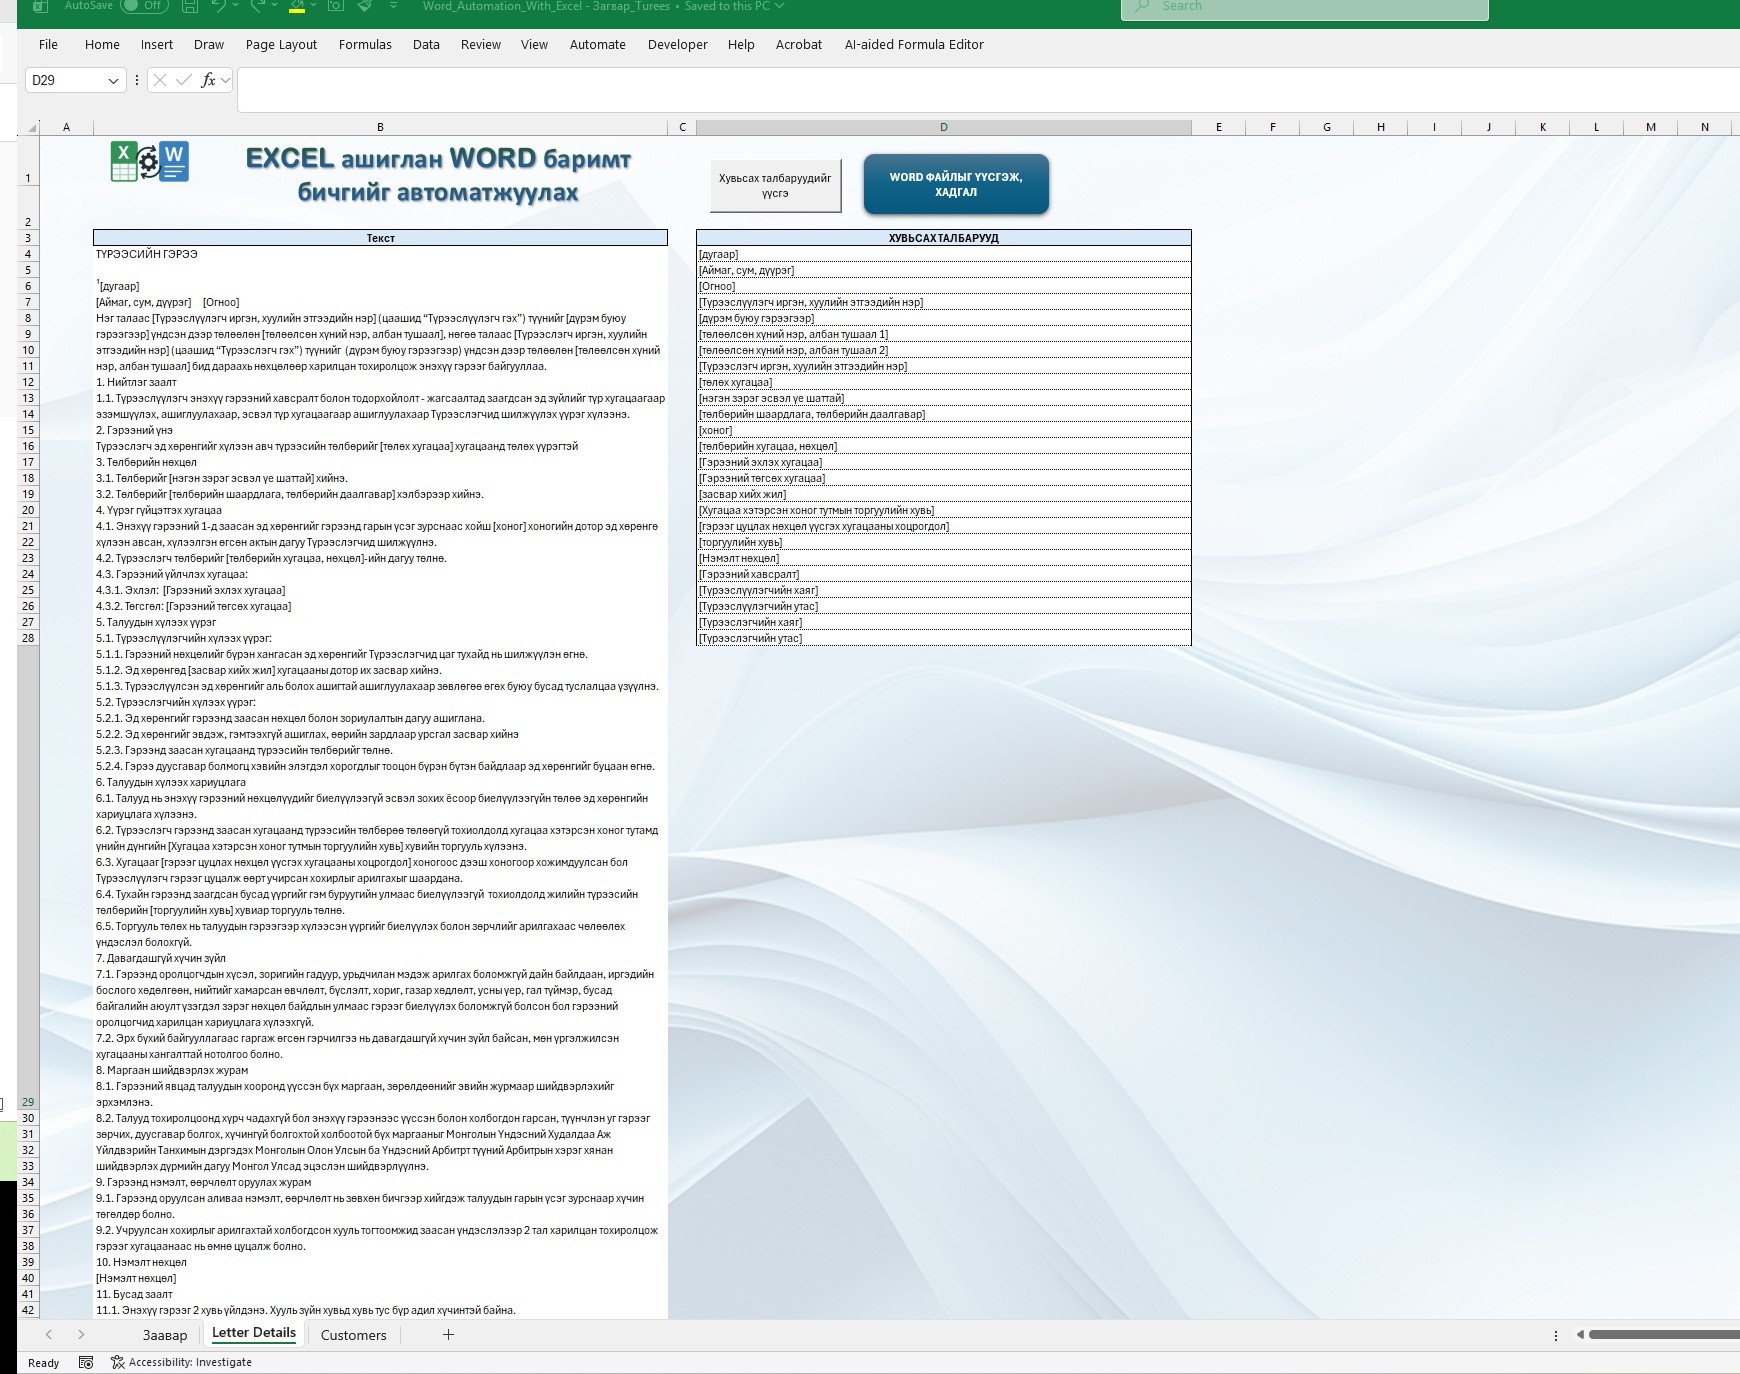Screen dimensions: 1740x1374
Task: Click the format painter brush icon
Action: tap(365, 6)
